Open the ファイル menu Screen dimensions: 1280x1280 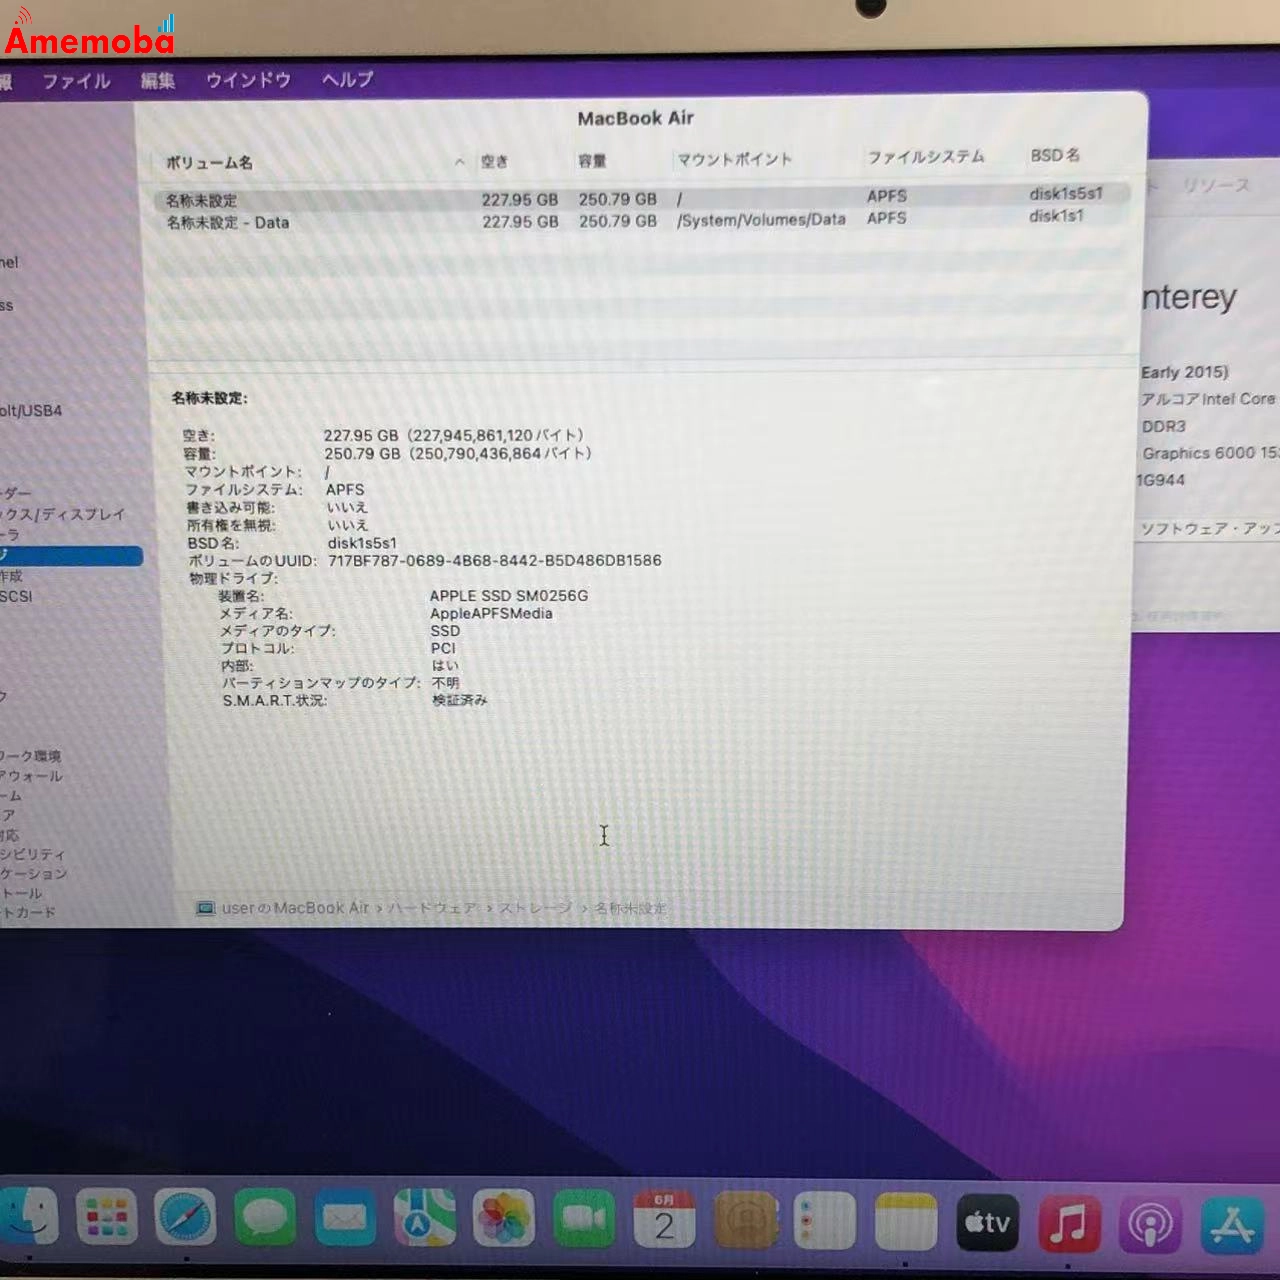[80, 80]
